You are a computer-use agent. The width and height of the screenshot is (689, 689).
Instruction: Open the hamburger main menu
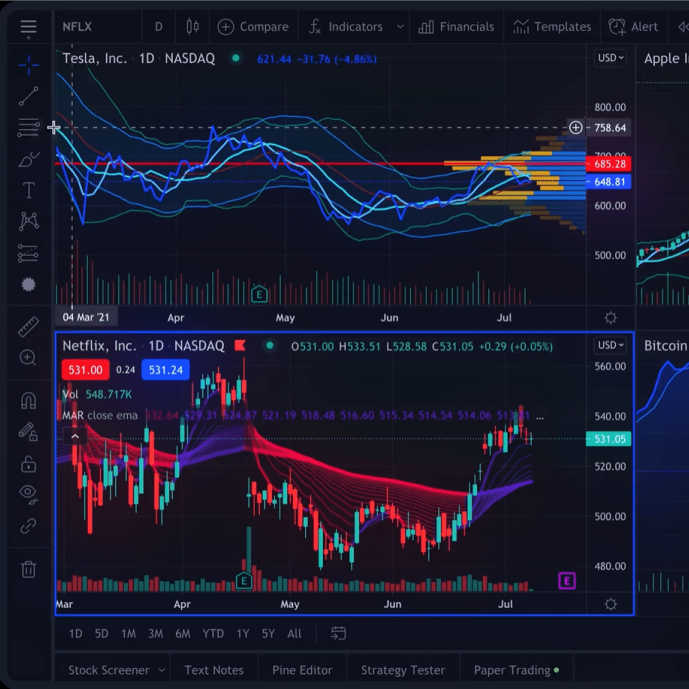(28, 27)
